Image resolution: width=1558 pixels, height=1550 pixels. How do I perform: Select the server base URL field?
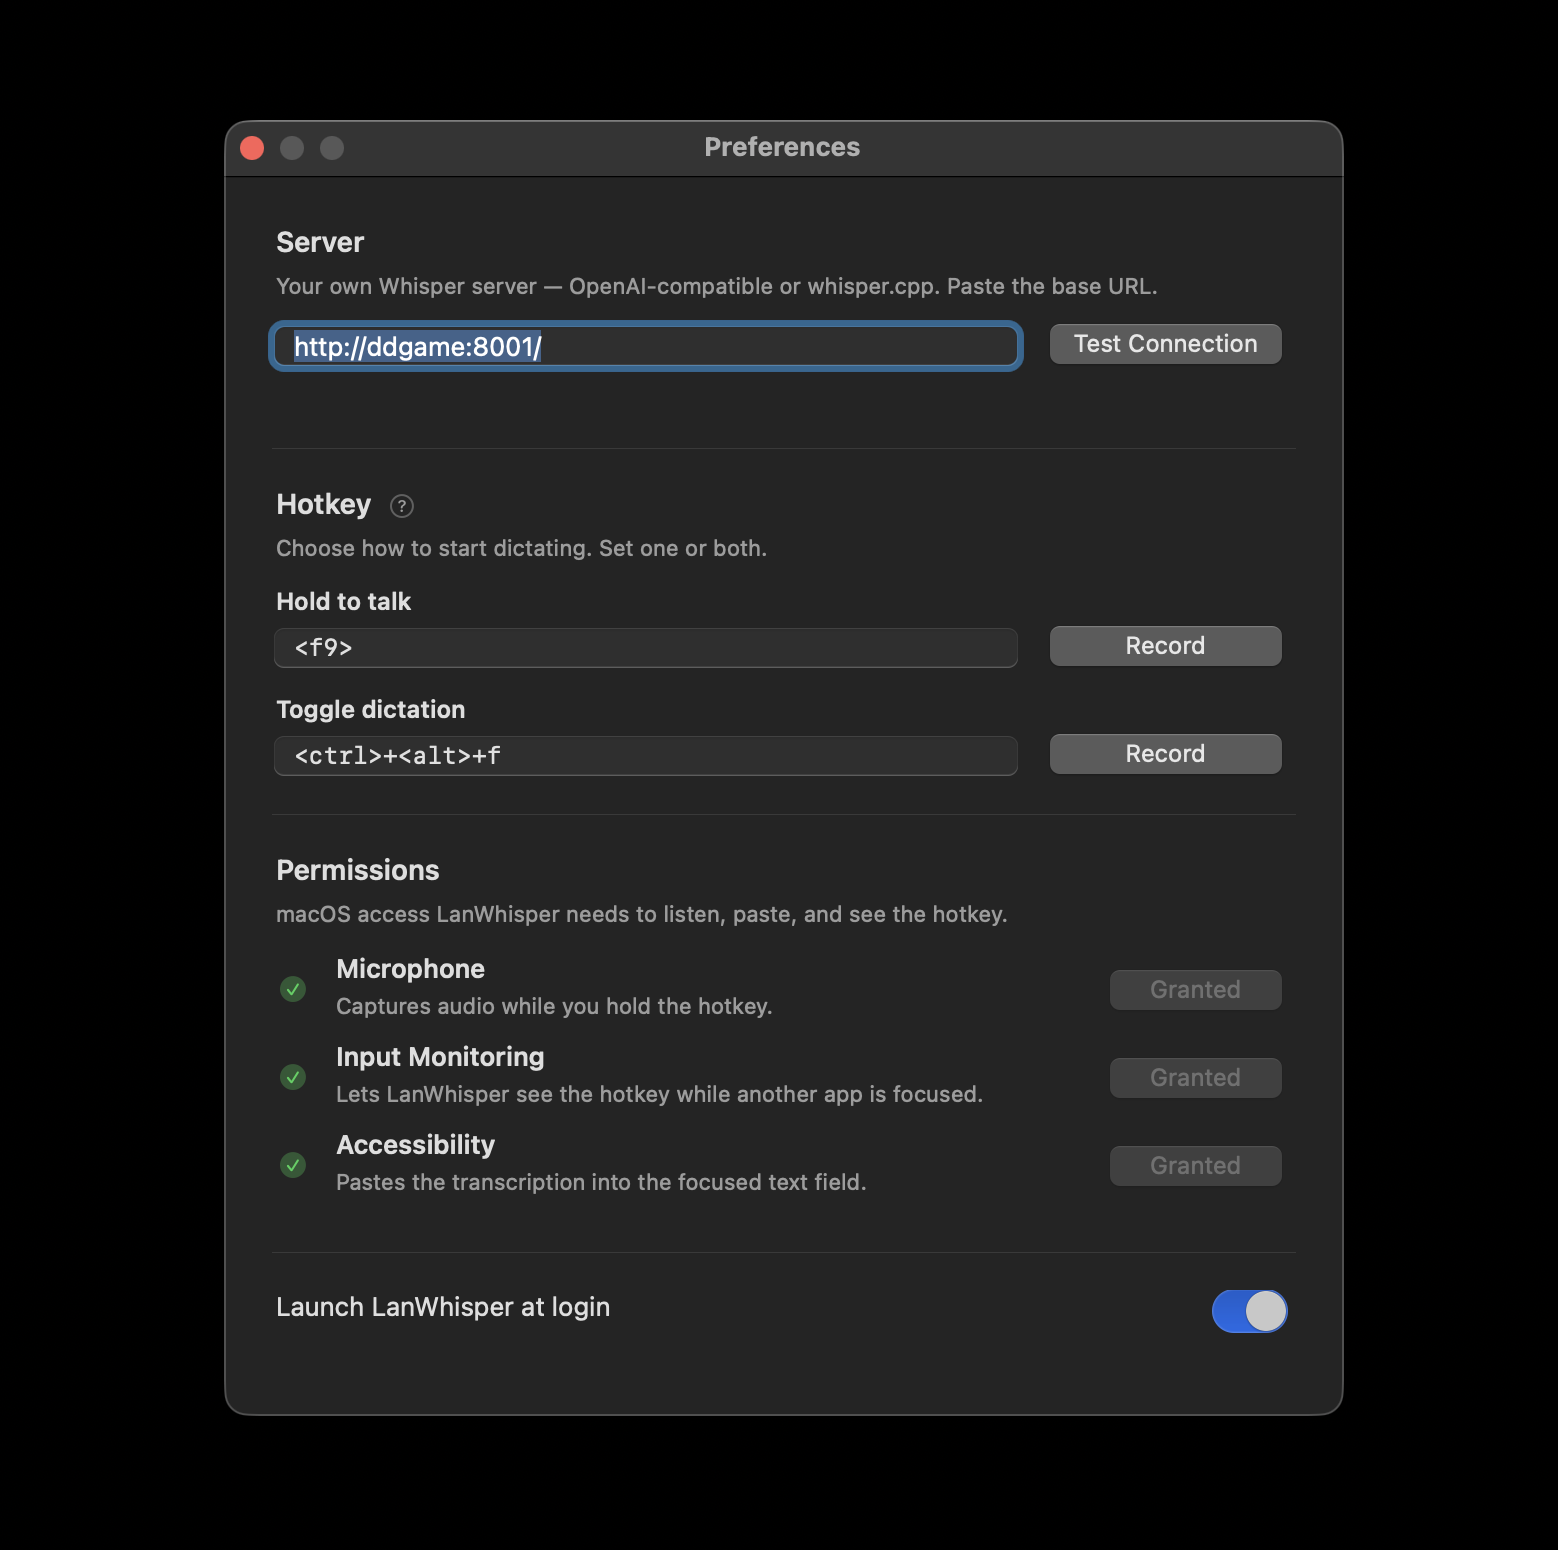click(x=645, y=346)
